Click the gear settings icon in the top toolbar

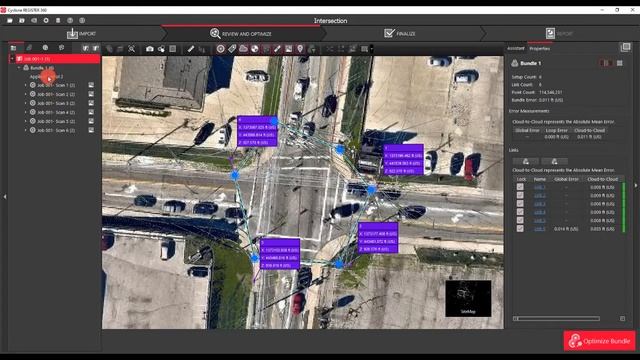[46, 20]
